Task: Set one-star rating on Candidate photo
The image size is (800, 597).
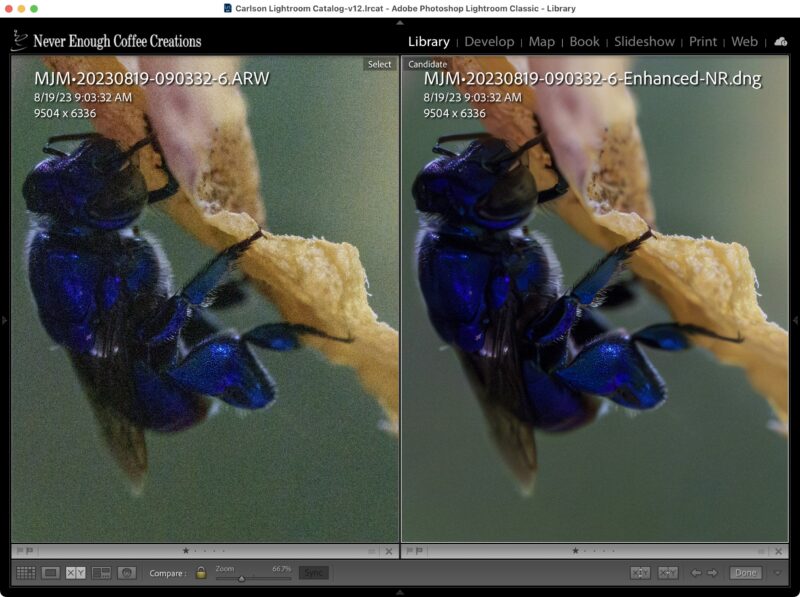Action: click(x=576, y=551)
